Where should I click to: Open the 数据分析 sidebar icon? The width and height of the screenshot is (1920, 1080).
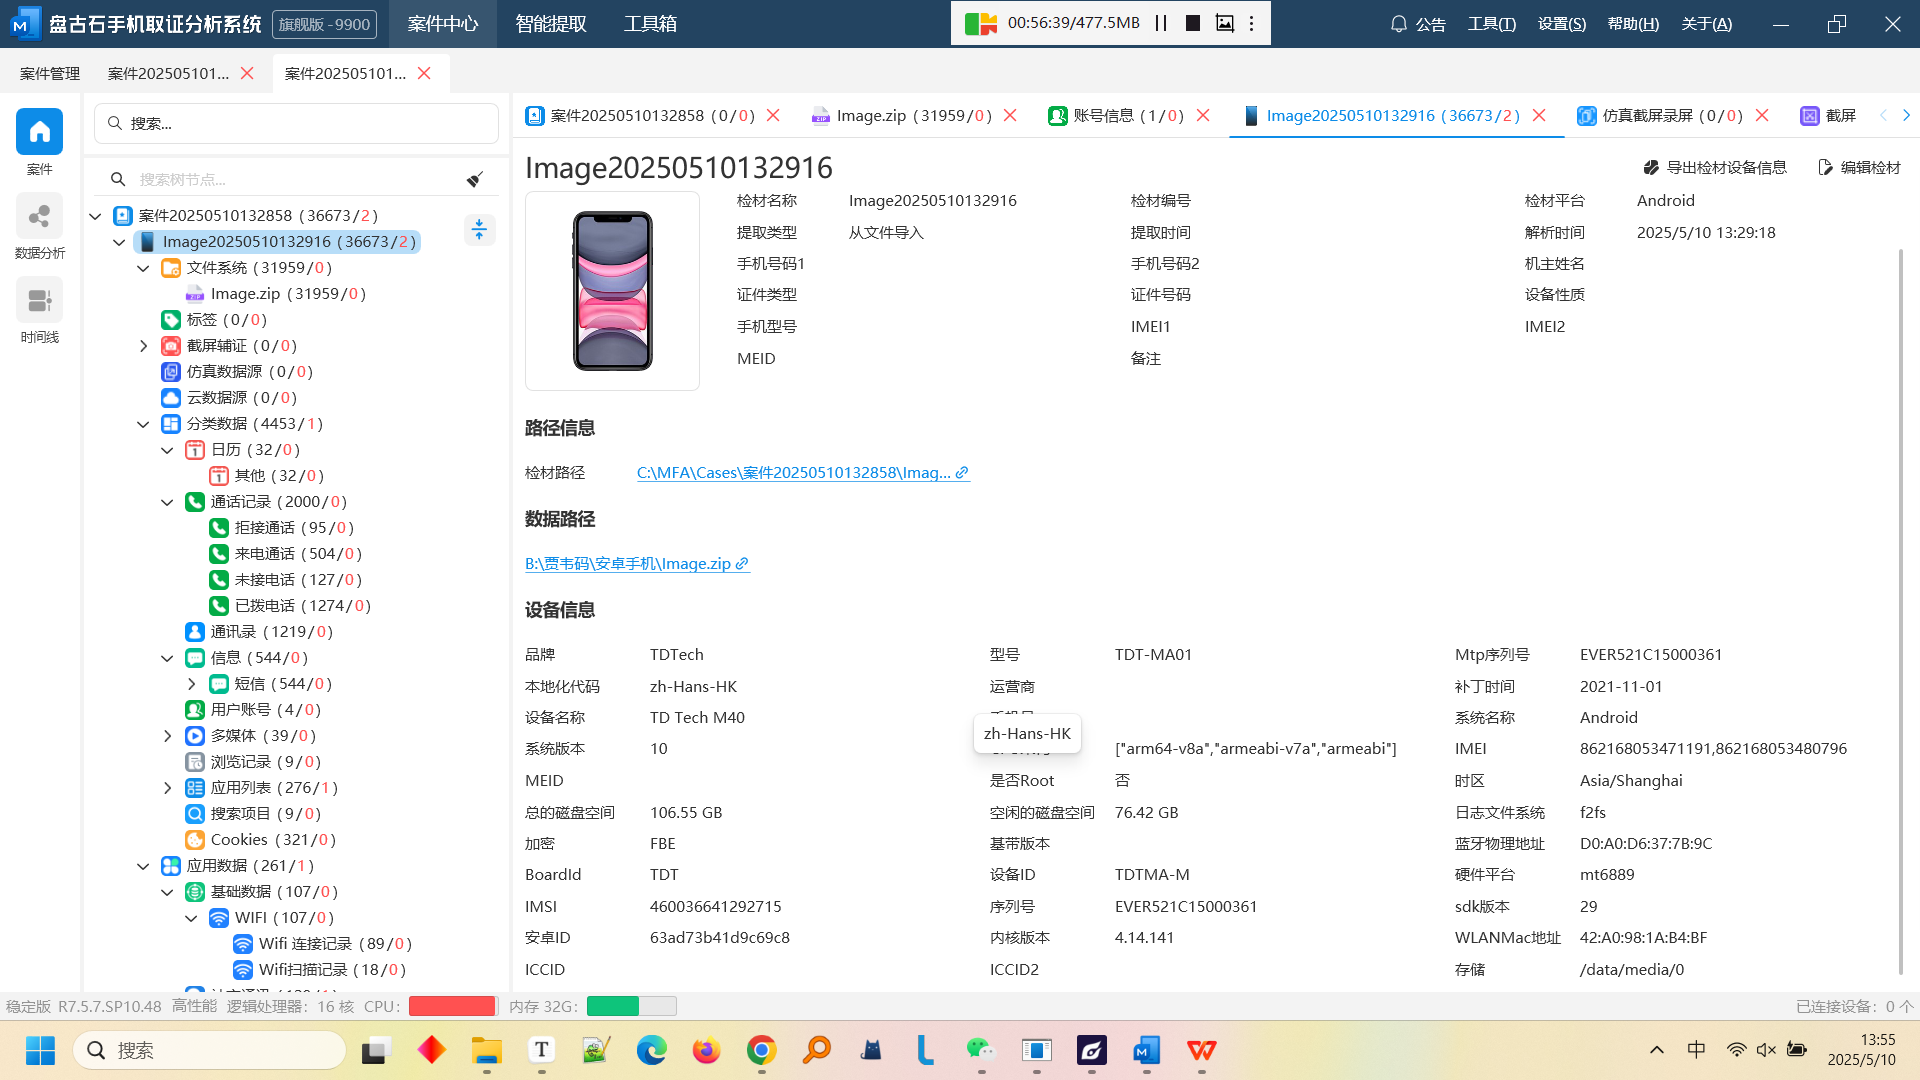pos(39,216)
